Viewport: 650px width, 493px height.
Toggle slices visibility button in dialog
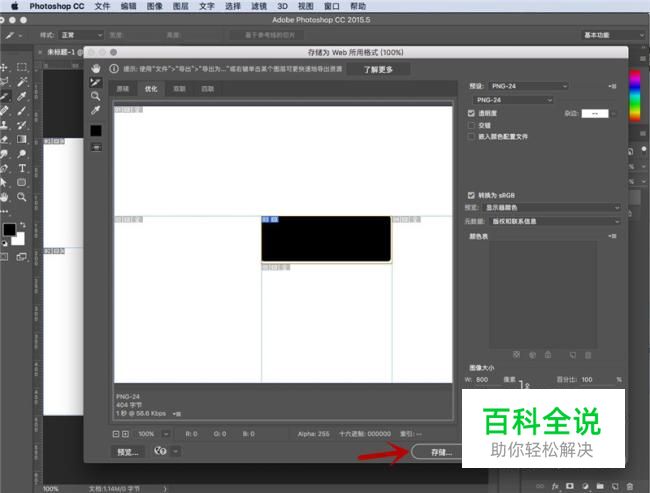coord(96,147)
